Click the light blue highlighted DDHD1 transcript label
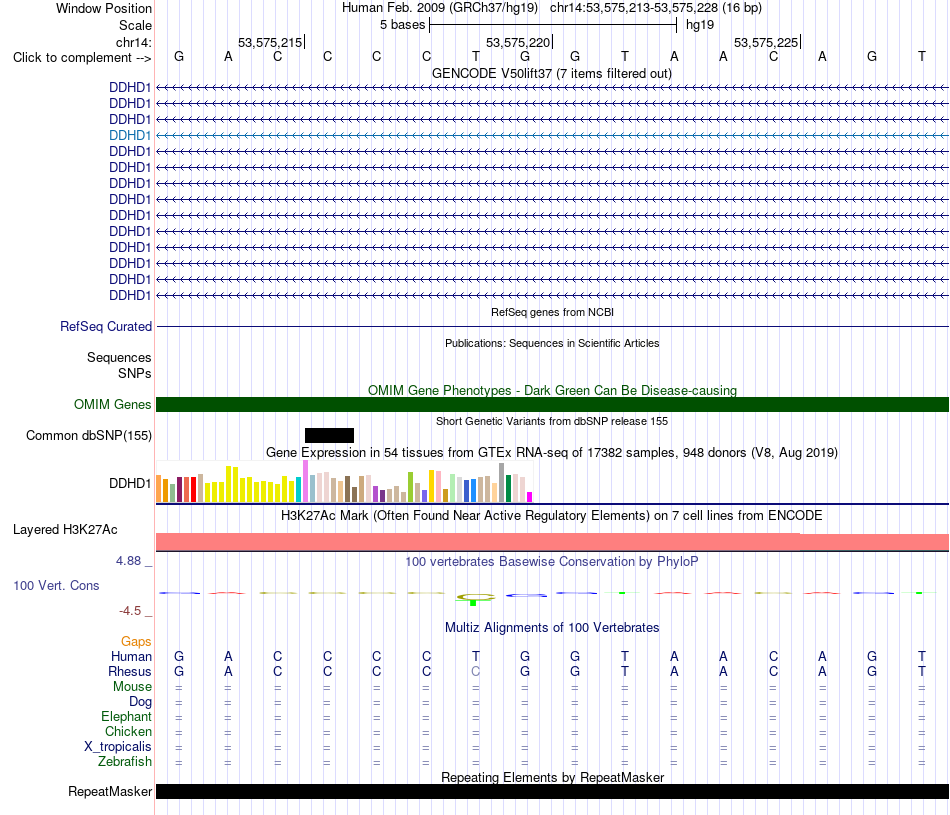The image size is (950, 815). (x=130, y=135)
